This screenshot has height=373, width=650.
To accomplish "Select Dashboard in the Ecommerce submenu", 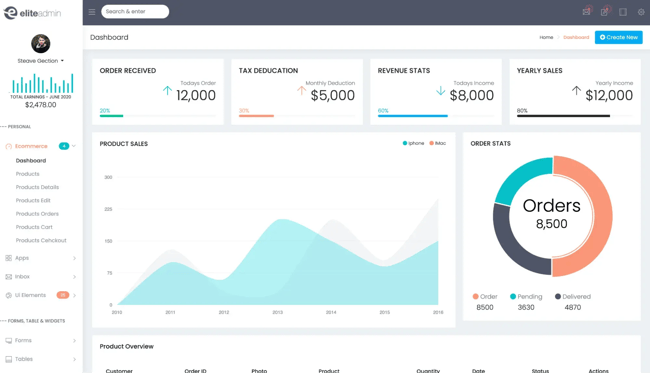I will pos(31,160).
